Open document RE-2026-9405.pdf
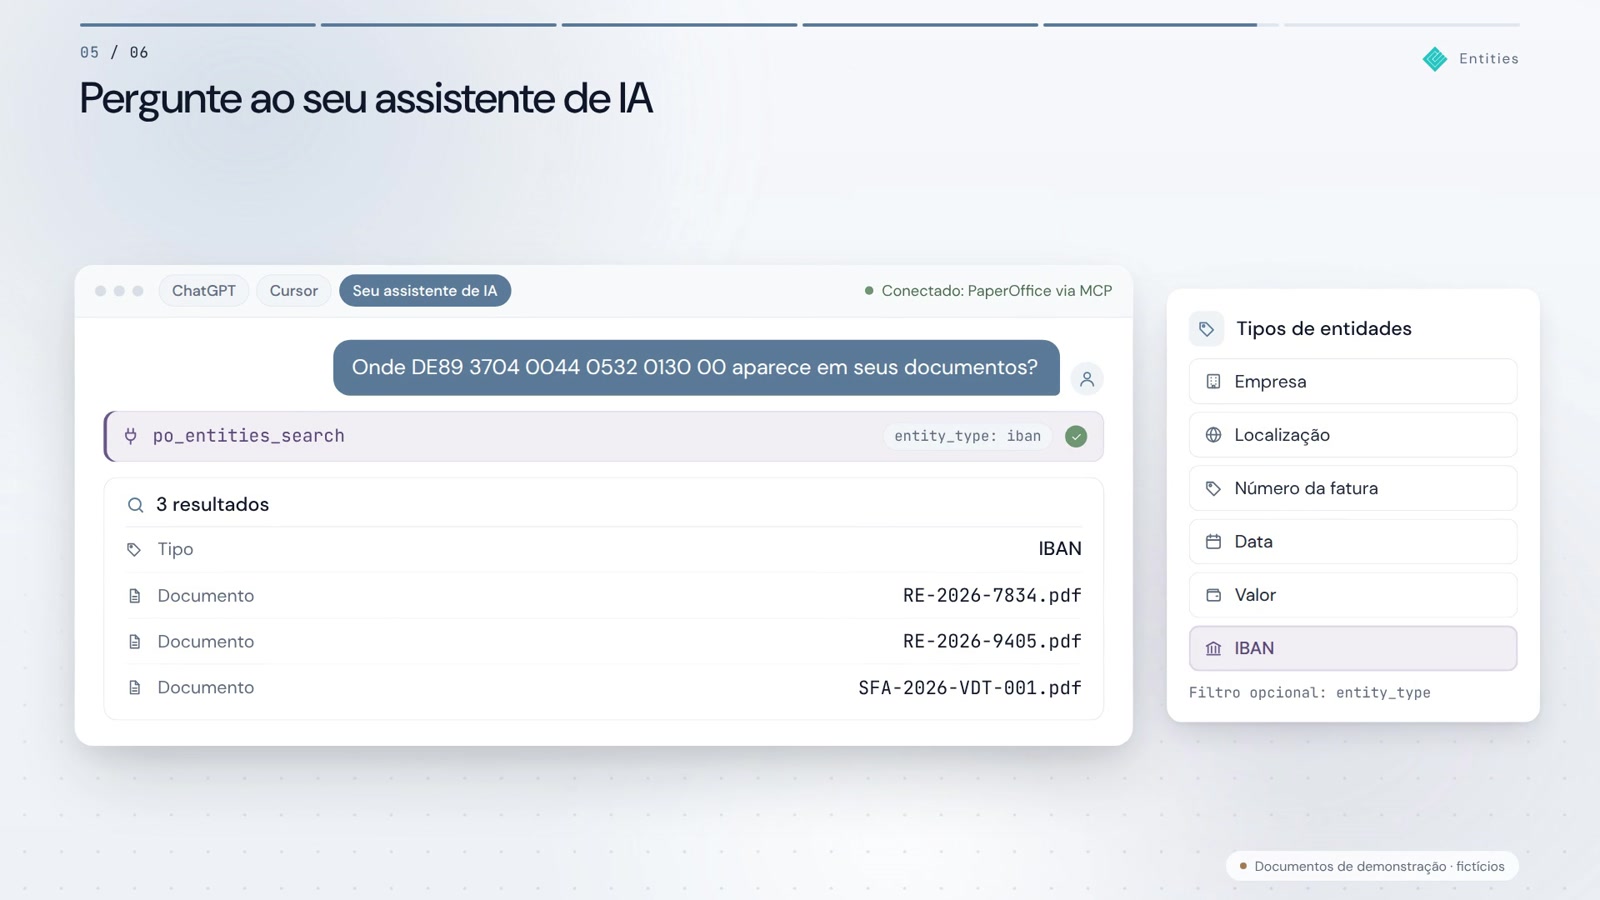This screenshot has height=900, width=1600. coord(992,642)
